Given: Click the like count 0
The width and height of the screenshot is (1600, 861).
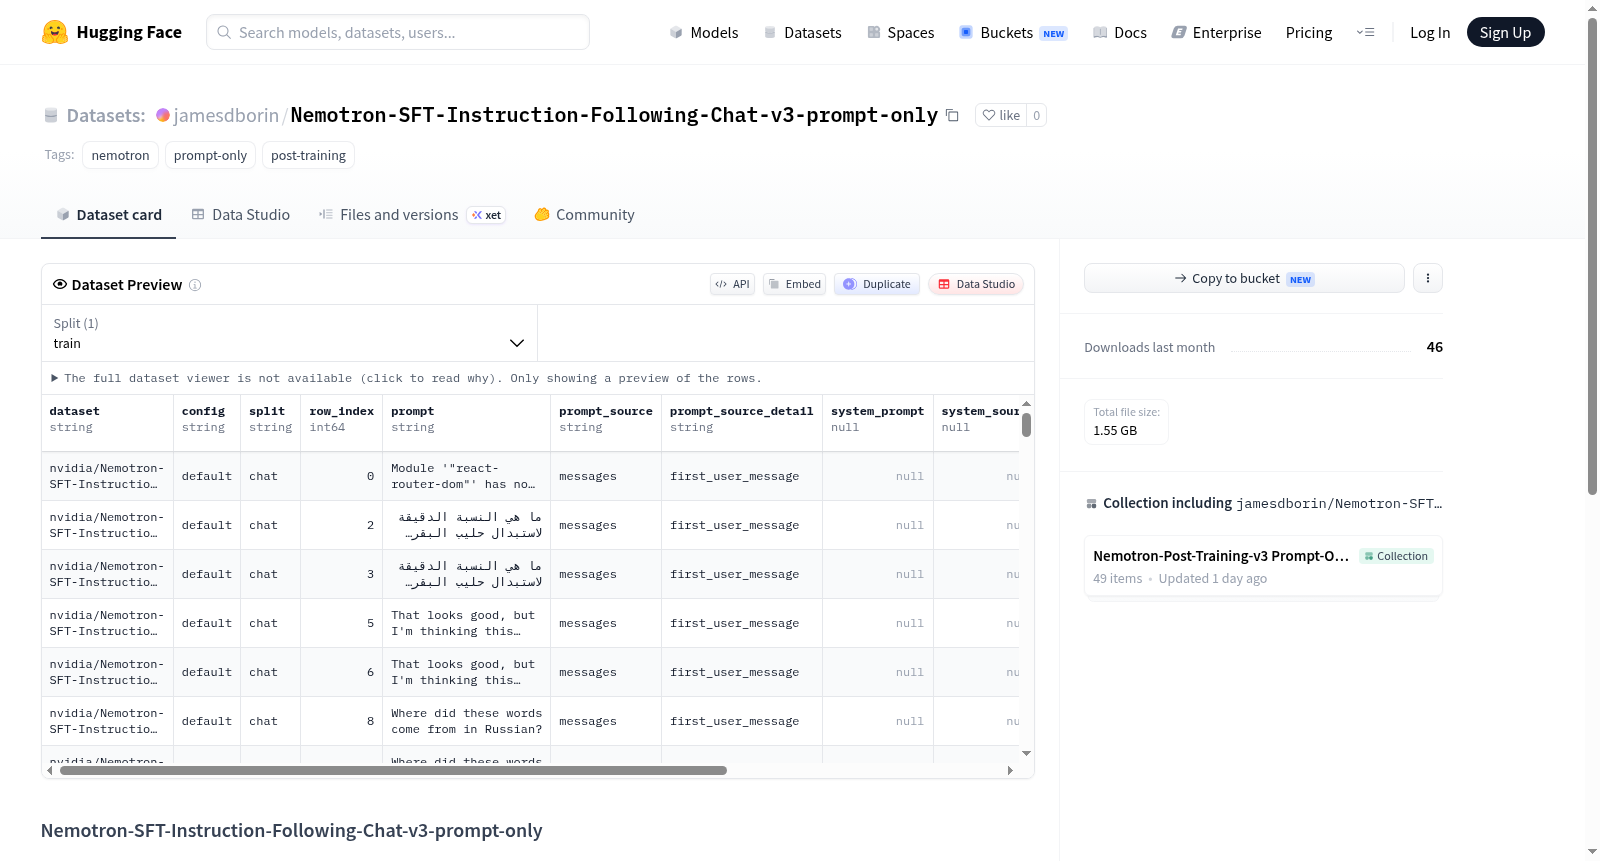Looking at the screenshot, I should point(1037,116).
